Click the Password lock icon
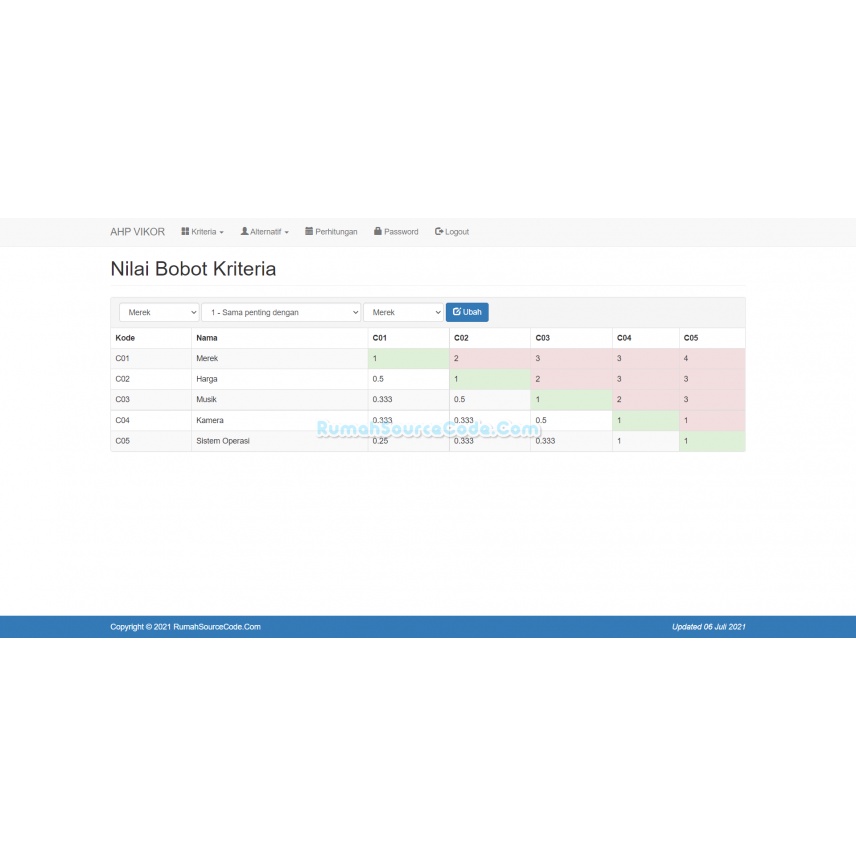 pyautogui.click(x=377, y=231)
